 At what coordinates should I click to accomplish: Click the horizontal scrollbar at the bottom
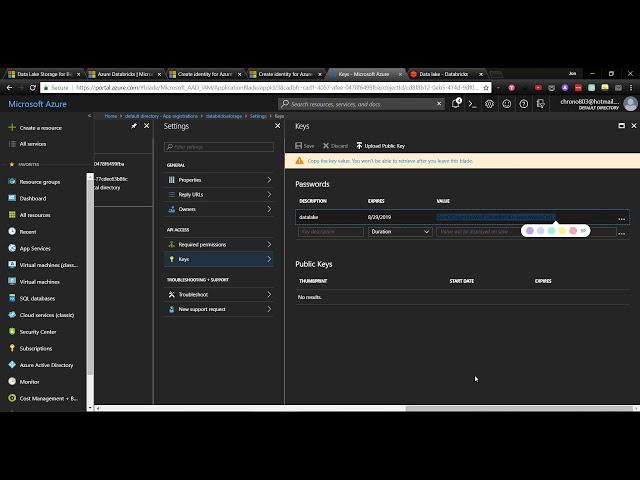(x=518, y=409)
